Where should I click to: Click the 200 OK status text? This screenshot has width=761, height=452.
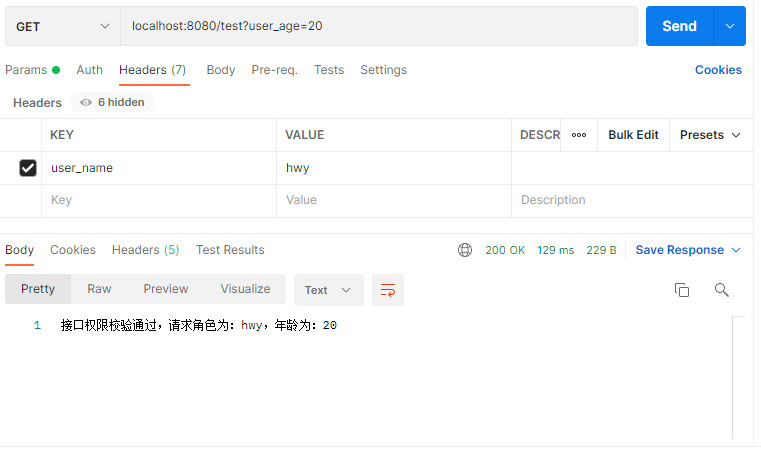pos(505,250)
